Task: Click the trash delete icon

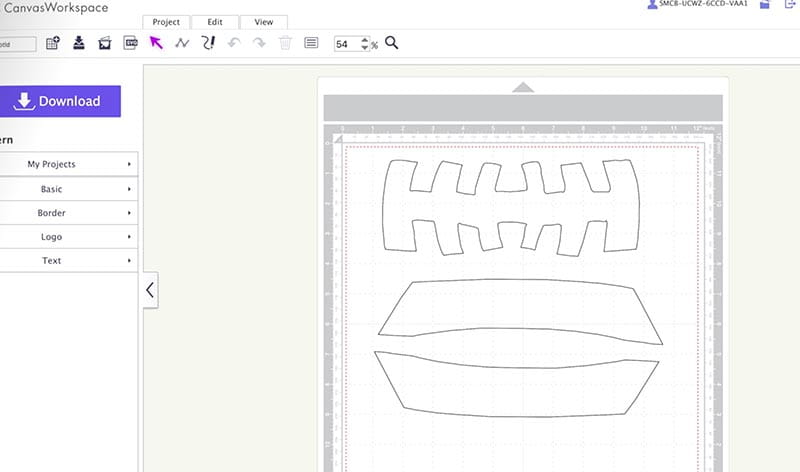Action: (x=286, y=43)
